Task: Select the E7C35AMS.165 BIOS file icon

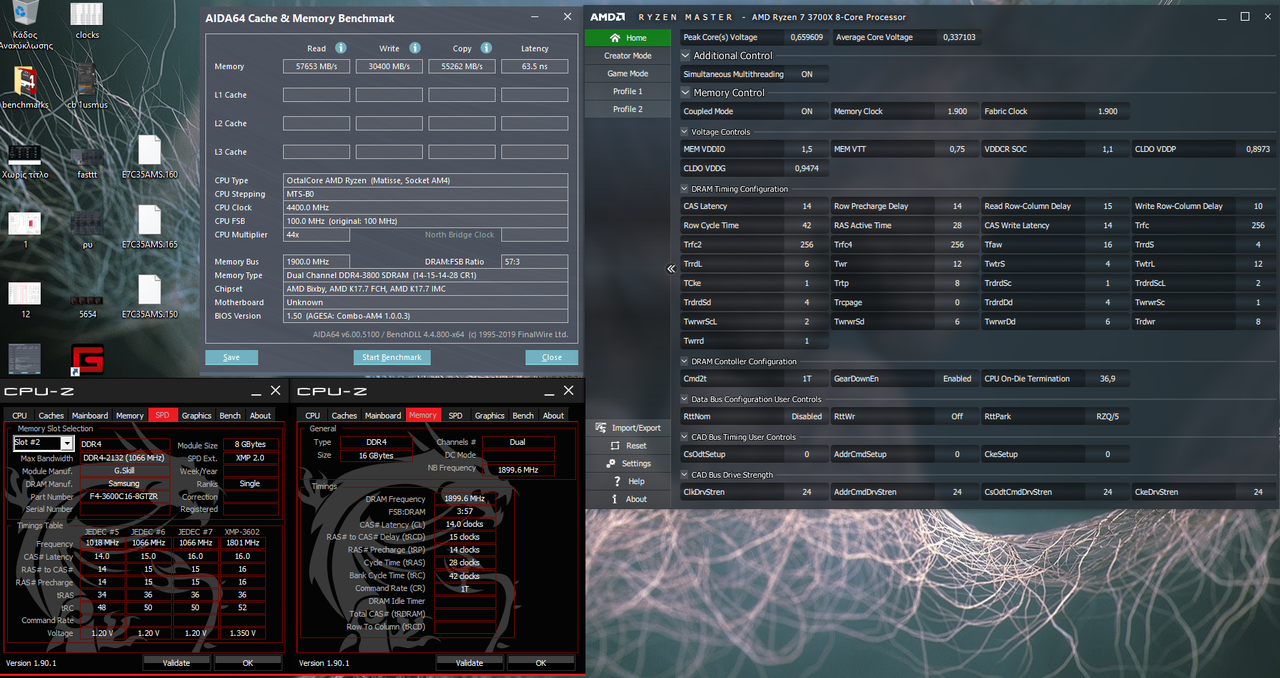Action: click(x=149, y=227)
